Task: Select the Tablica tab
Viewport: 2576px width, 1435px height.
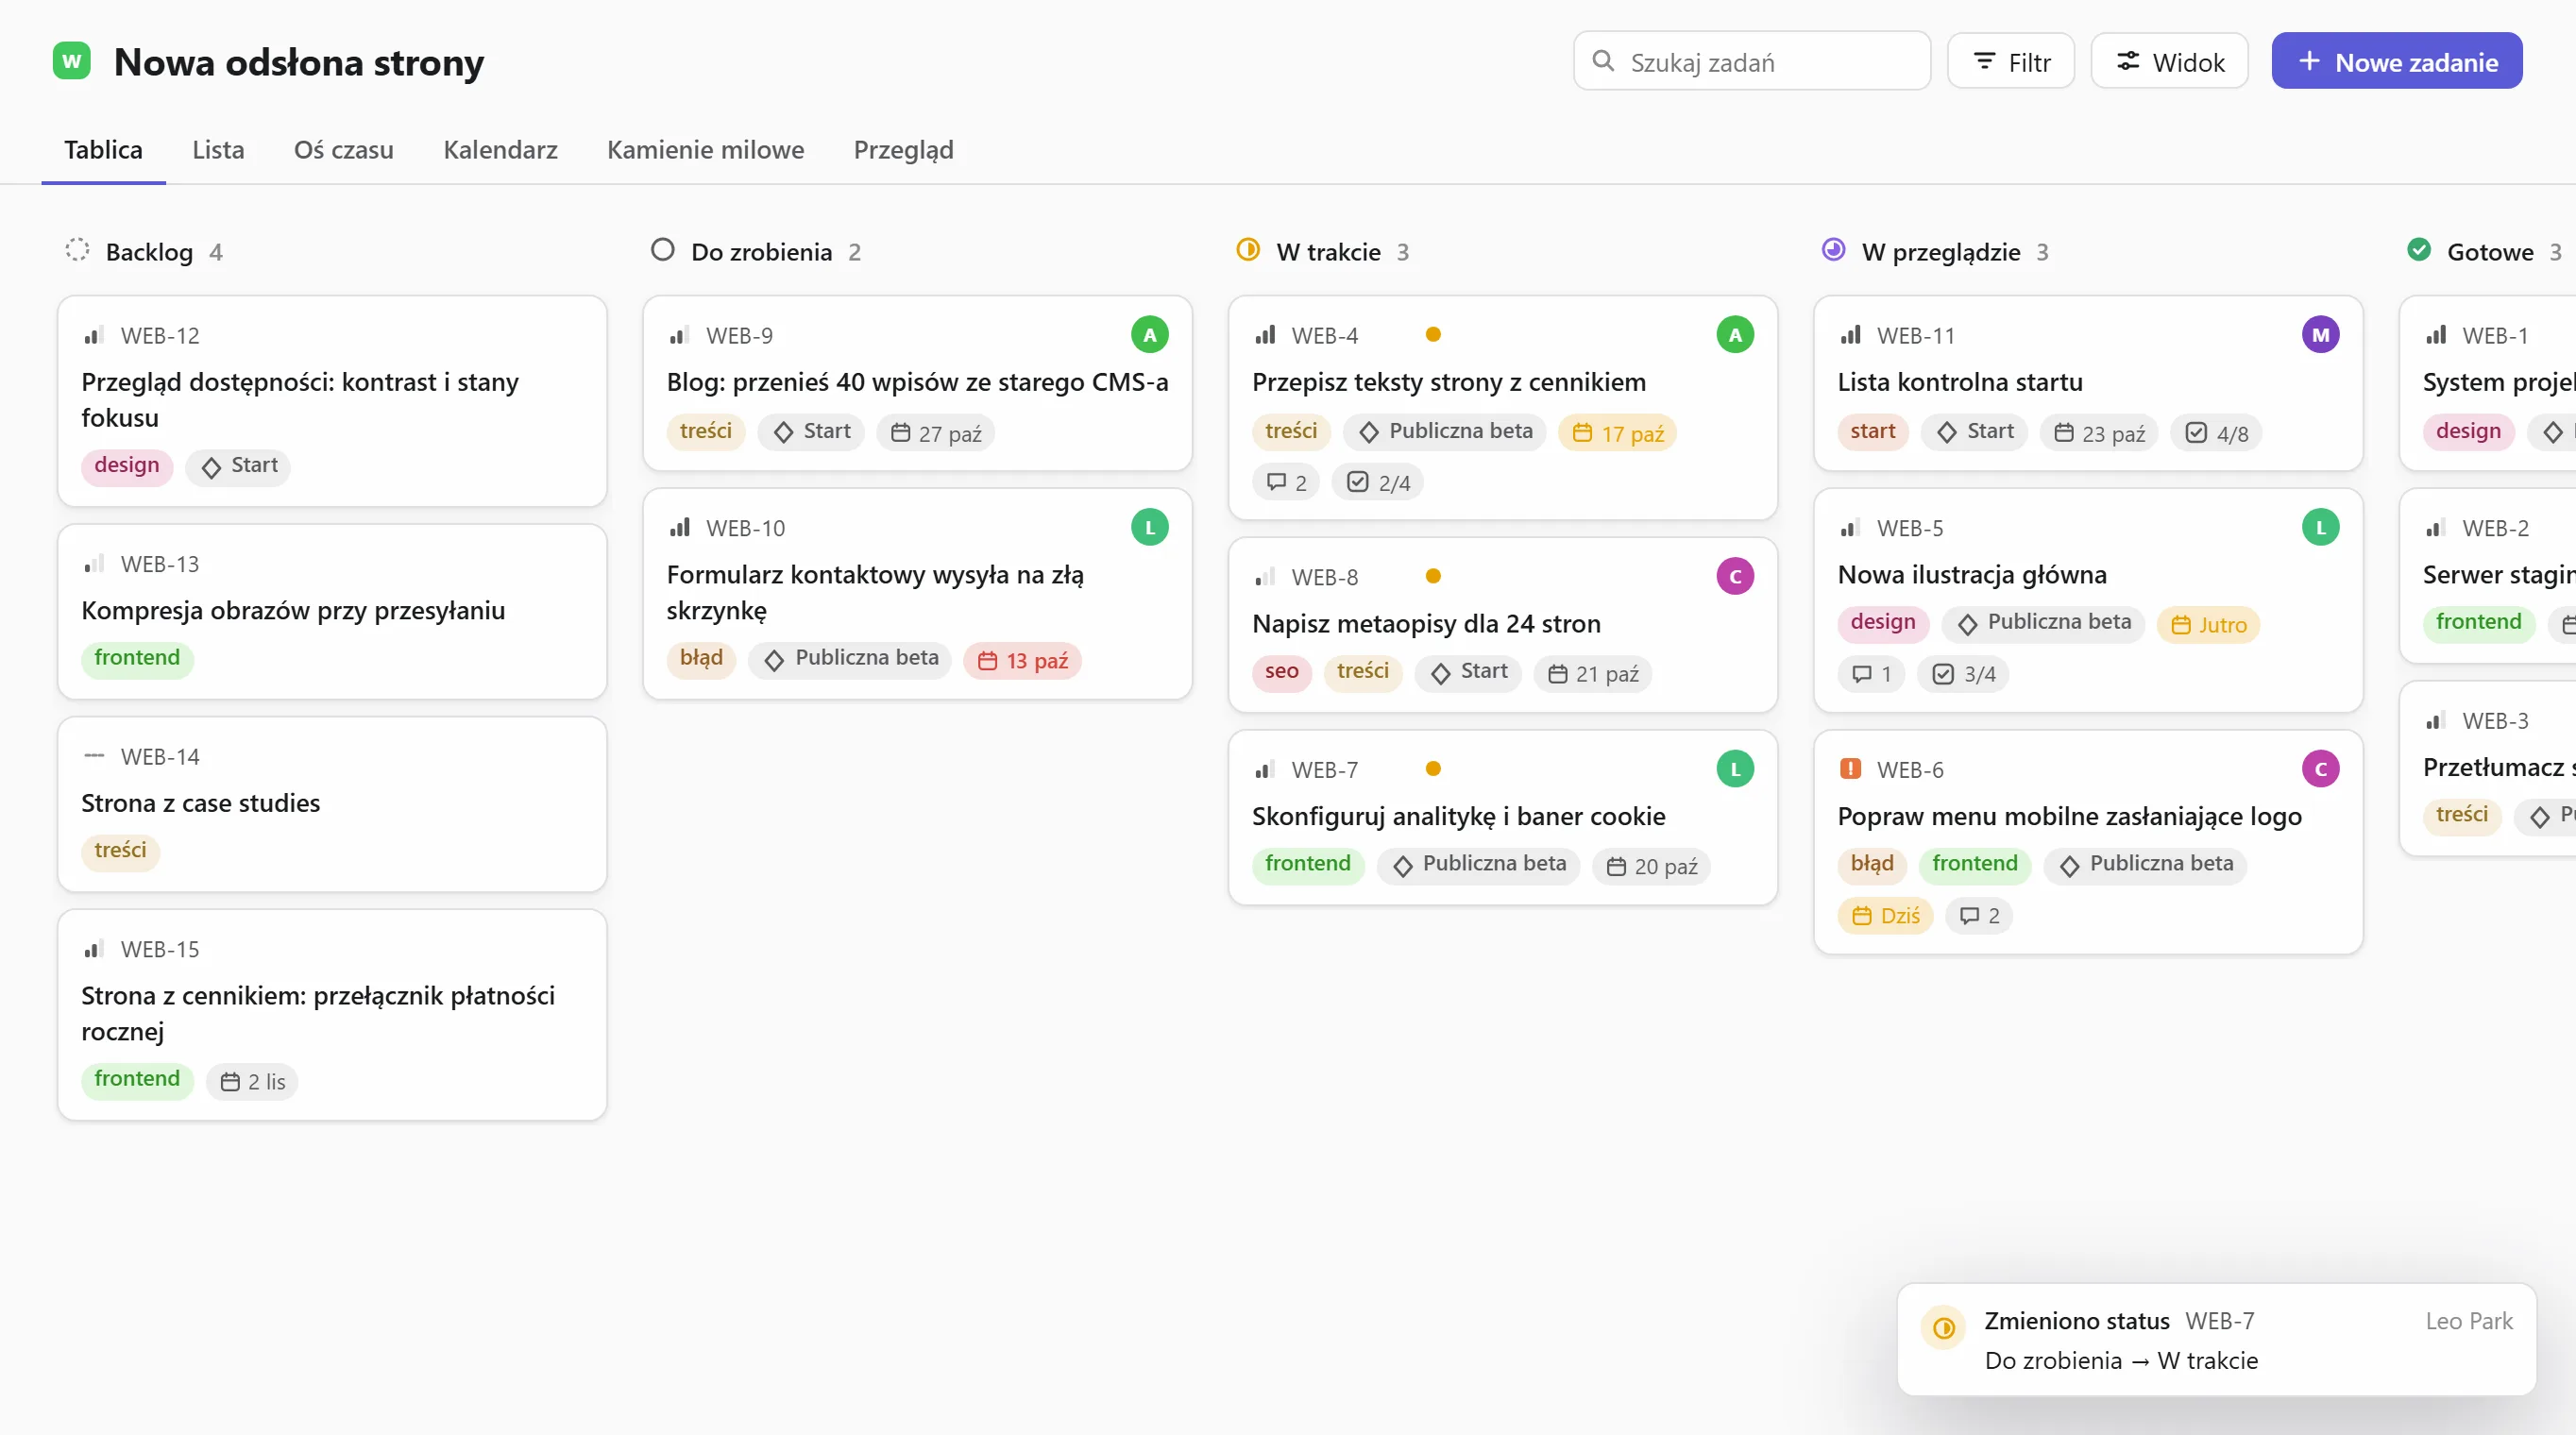Action: pos(103,150)
